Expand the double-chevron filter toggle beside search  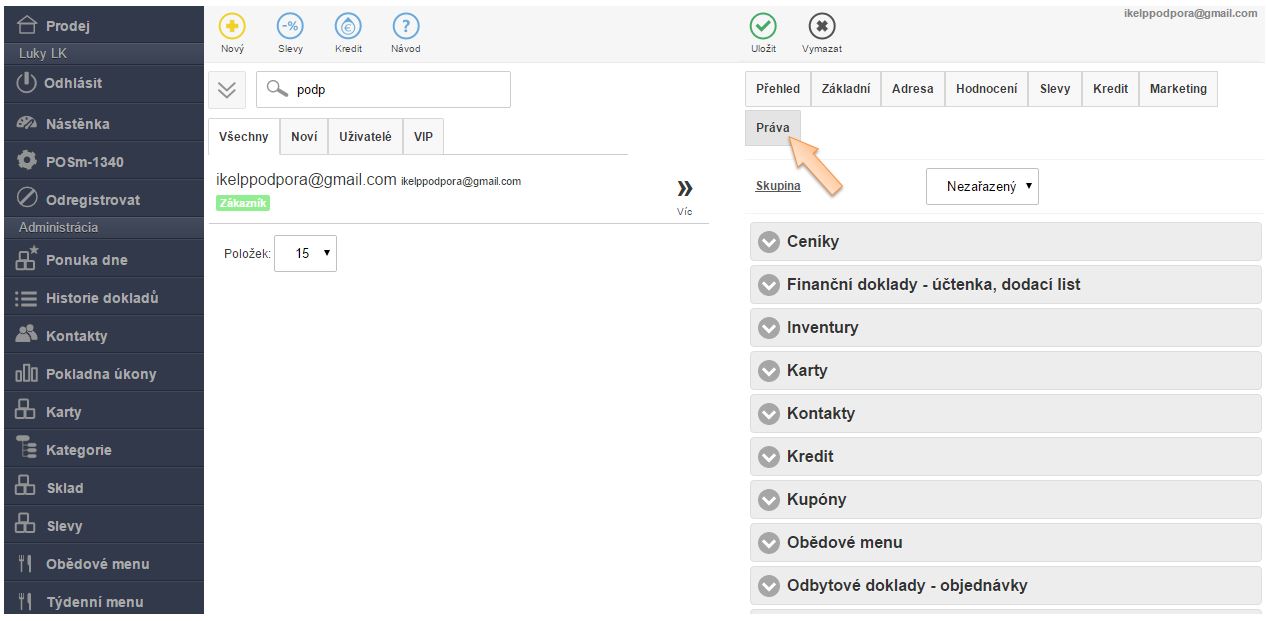click(227, 90)
